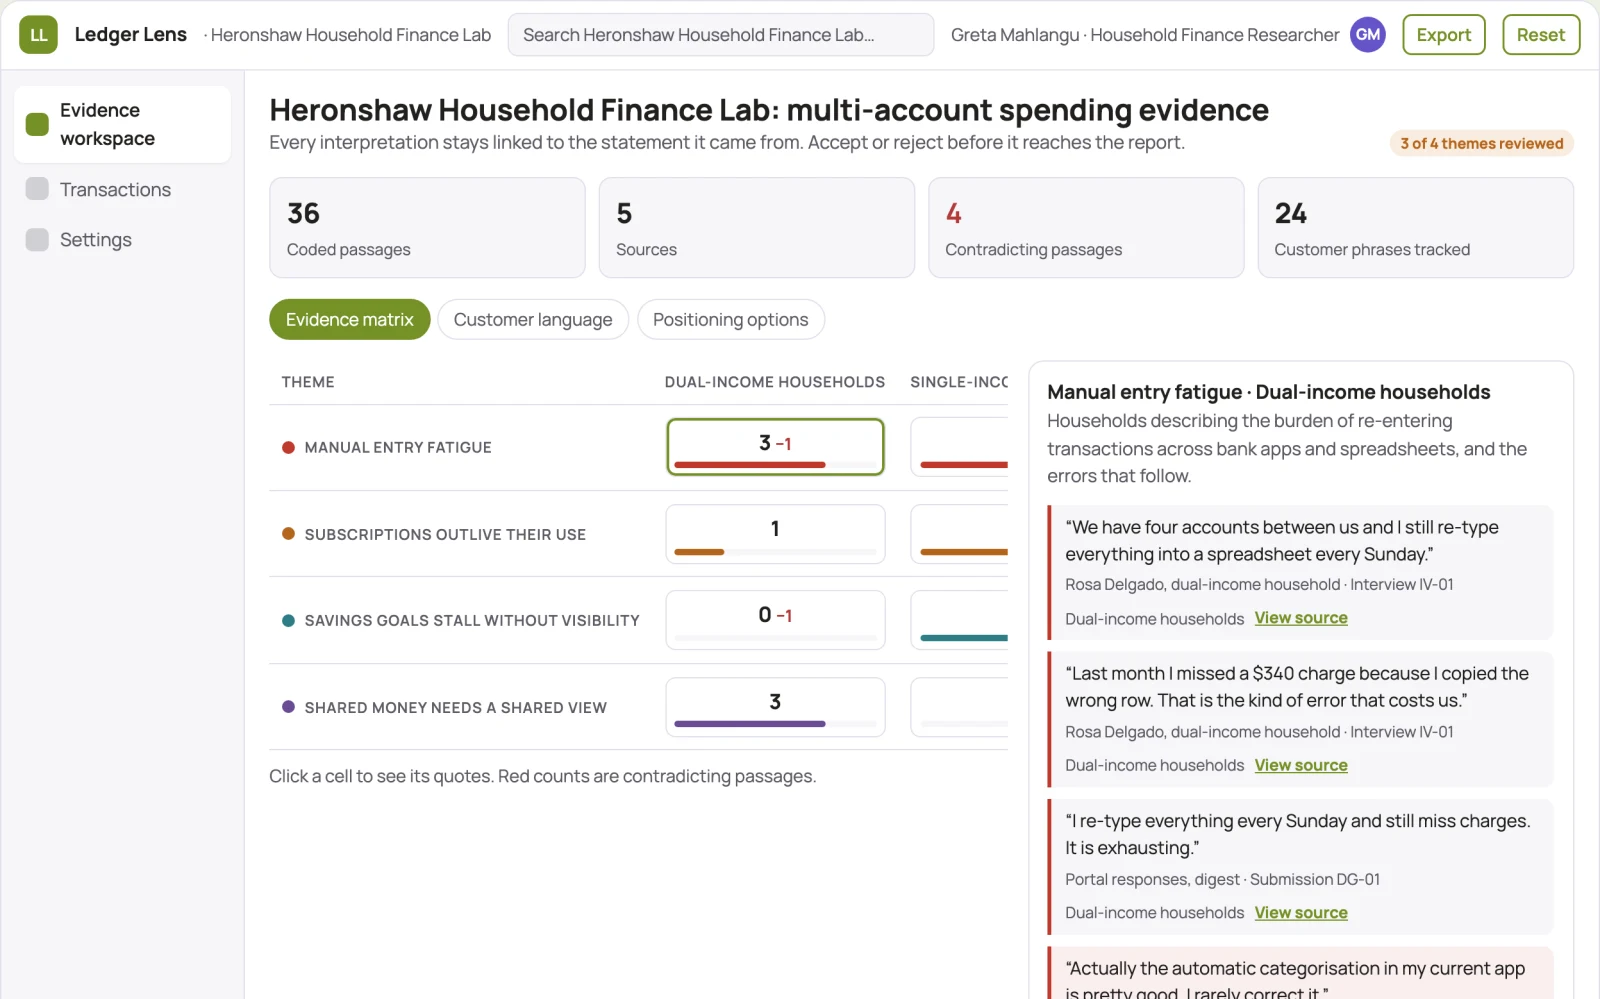Click the Reset button

coord(1540,35)
